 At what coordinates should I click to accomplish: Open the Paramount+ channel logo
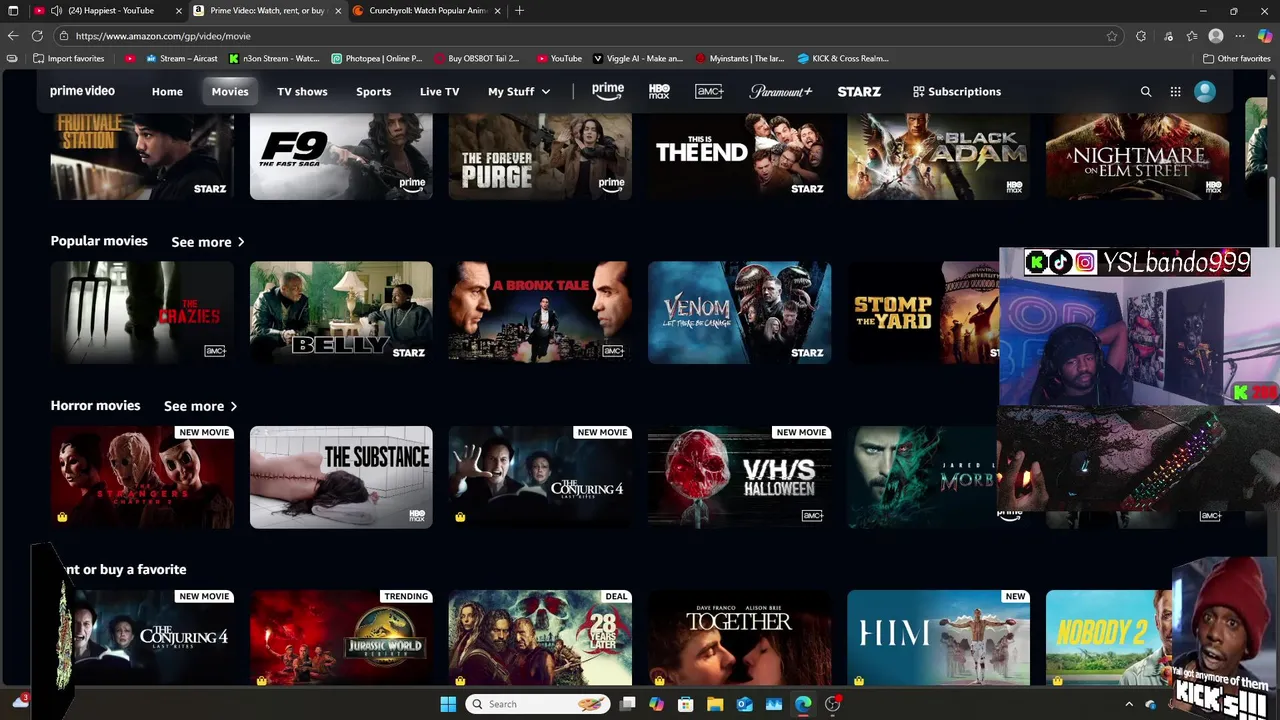tap(780, 91)
